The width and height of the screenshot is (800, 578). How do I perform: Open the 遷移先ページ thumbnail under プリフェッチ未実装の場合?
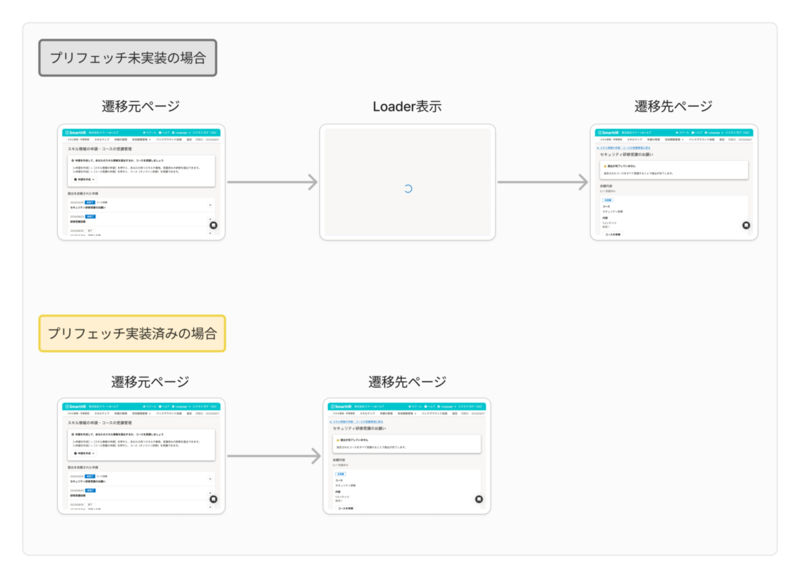(x=674, y=182)
